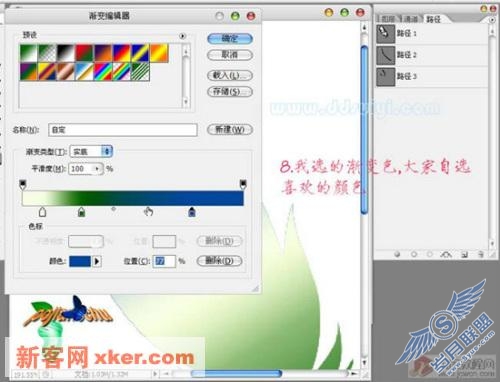Image resolution: width=500 pixels, height=382 pixels.
Task: Load path as selection using dotted circle icon
Action: [430, 254]
